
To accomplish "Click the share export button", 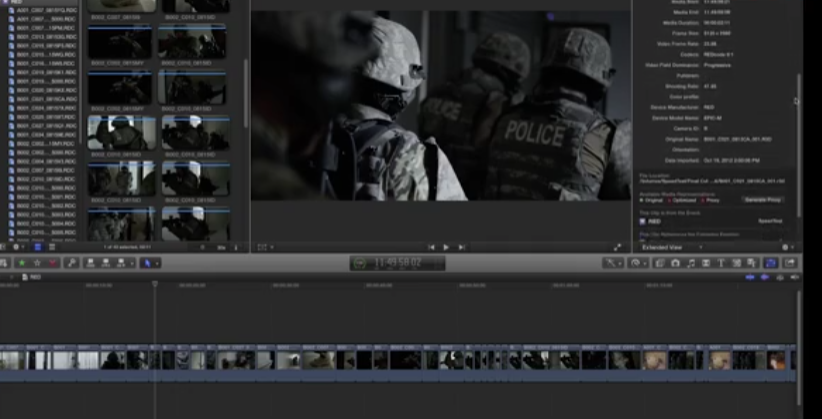I will 789,263.
